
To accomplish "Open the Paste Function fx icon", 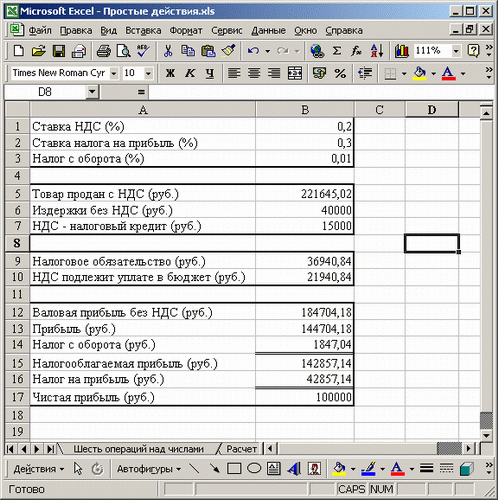I will (x=356, y=51).
